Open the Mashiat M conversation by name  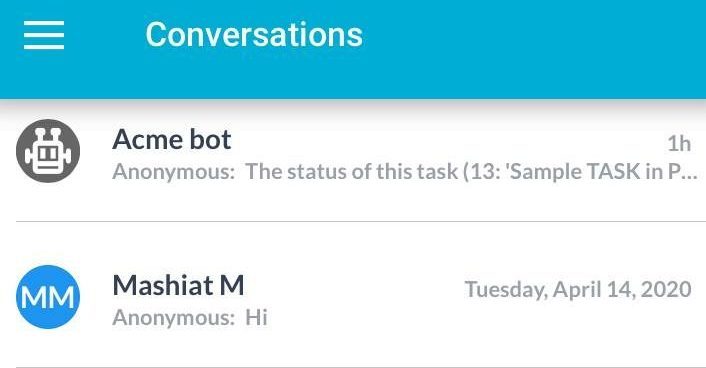(178, 285)
